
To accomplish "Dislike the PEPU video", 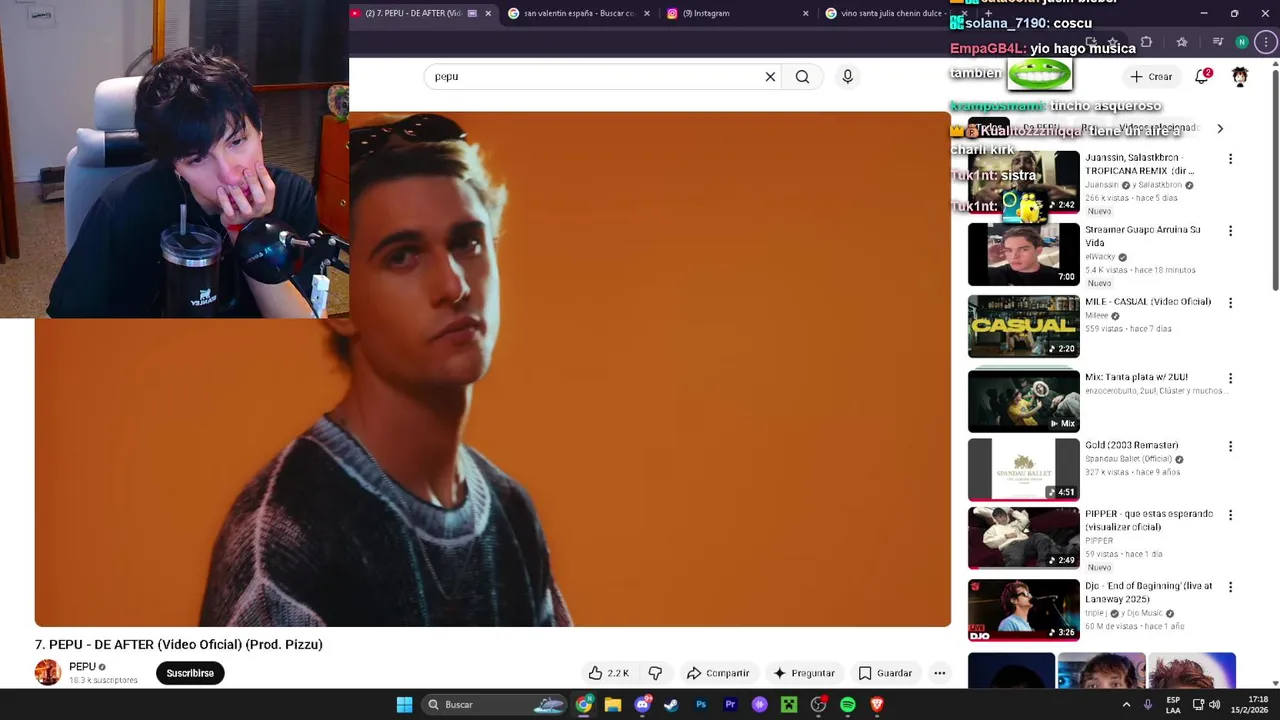I will (x=655, y=673).
